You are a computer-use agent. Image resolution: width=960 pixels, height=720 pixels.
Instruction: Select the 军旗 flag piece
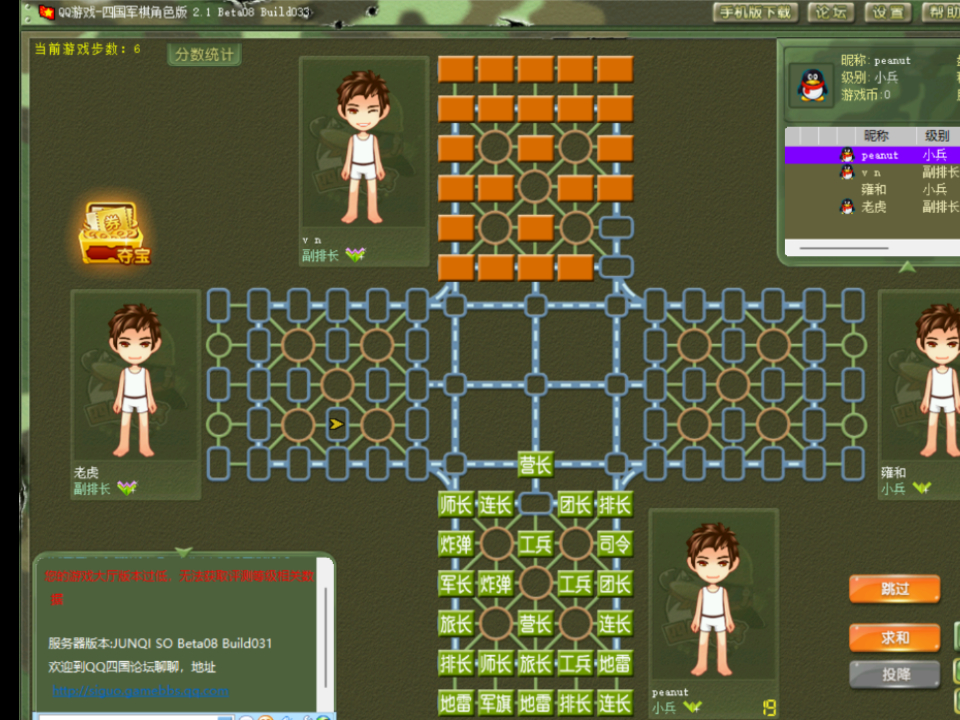[x=495, y=703]
